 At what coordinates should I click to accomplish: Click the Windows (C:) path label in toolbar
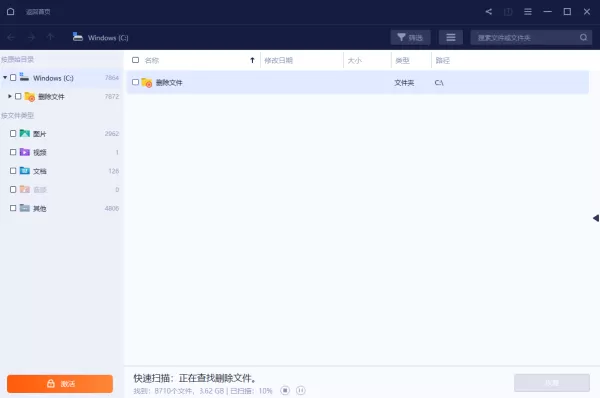108,38
